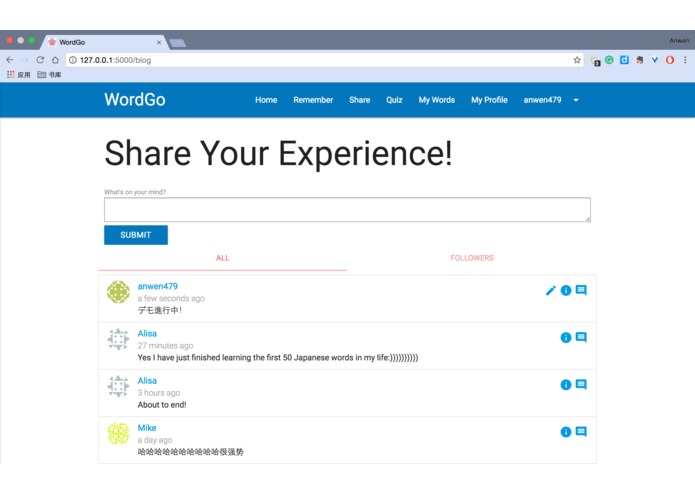Open anwen479's username link on the post
This screenshot has width=695, height=494.
157,286
